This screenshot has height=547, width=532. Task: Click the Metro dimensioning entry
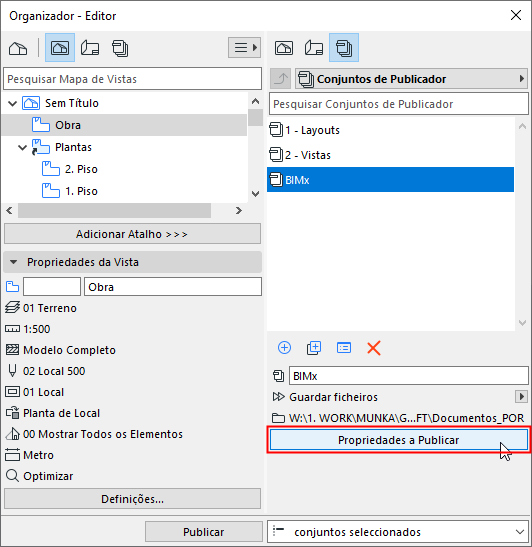(x=30, y=455)
